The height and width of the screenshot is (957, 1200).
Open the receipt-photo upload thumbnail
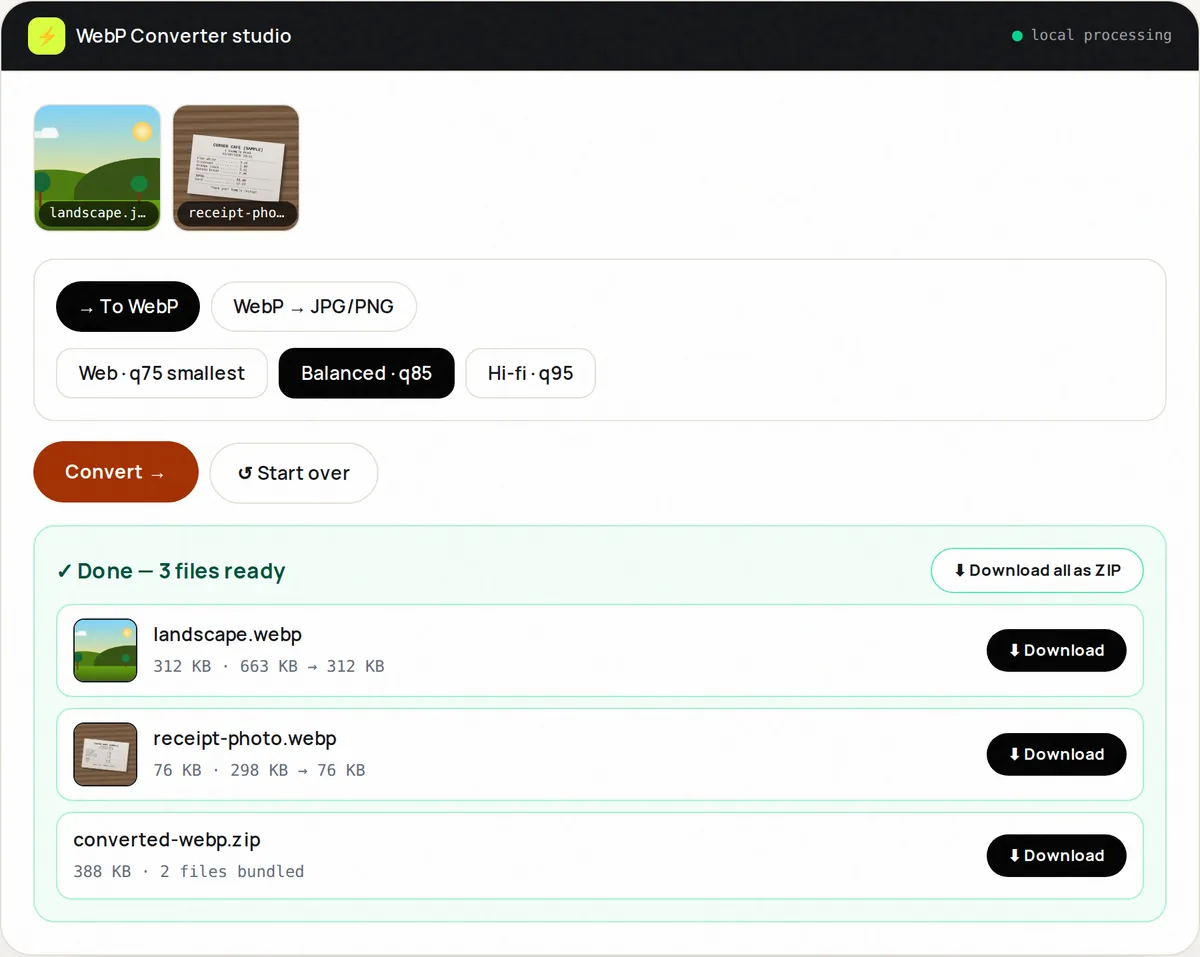236,168
